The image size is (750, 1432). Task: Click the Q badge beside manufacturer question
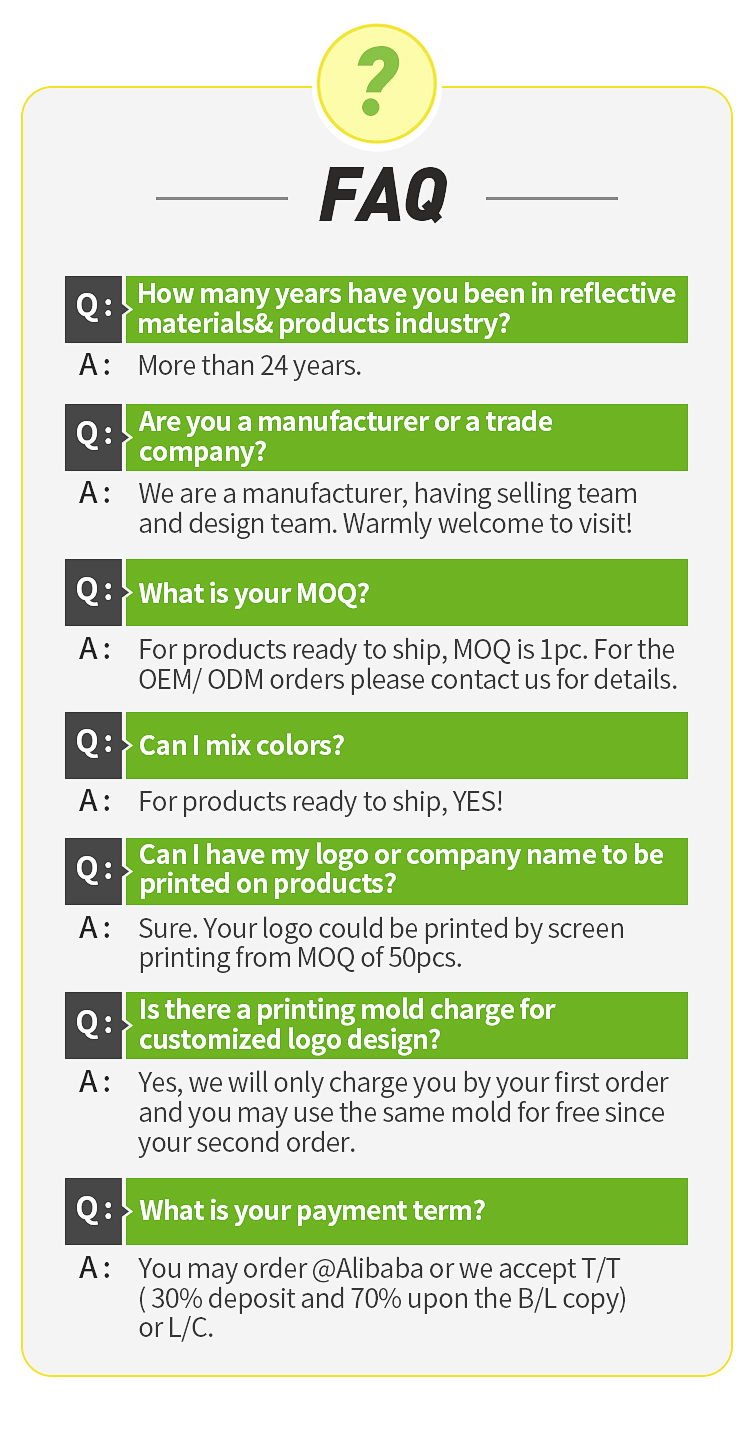click(x=93, y=437)
